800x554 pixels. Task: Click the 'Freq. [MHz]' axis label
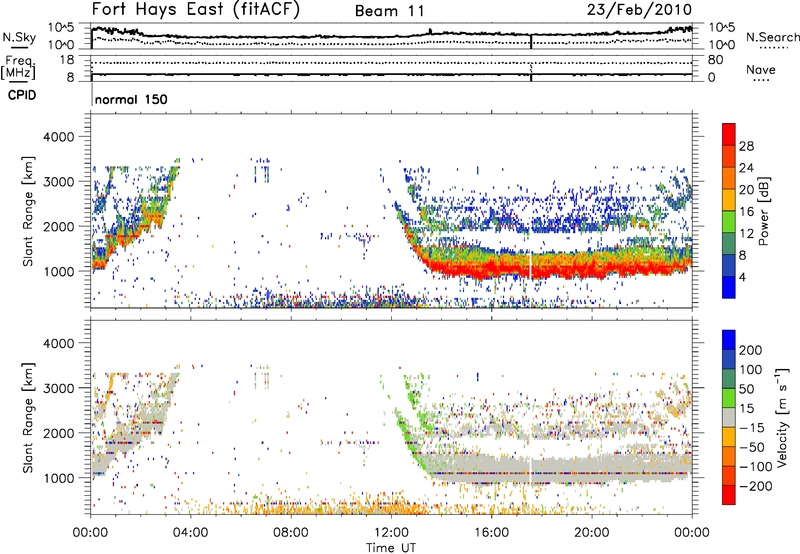18,68
